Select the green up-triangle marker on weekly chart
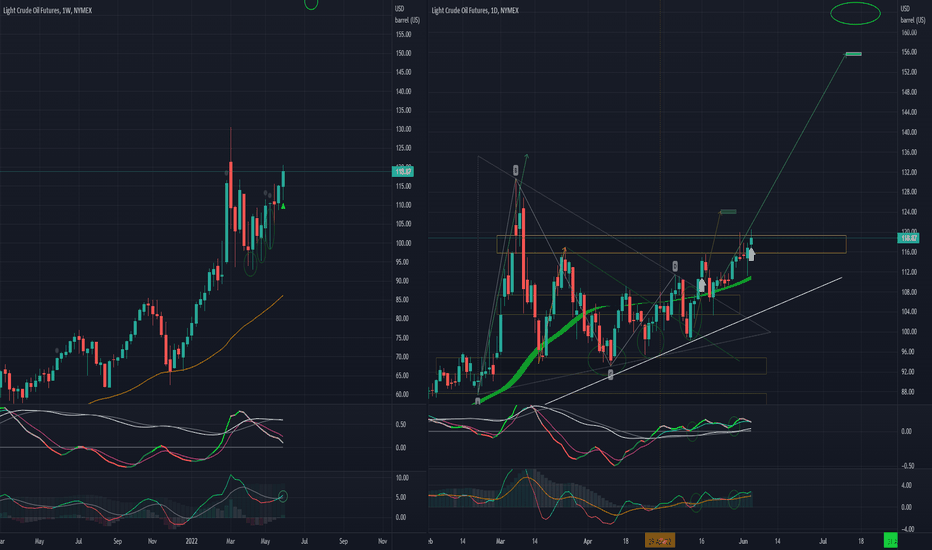The width and height of the screenshot is (932, 550). click(283, 206)
